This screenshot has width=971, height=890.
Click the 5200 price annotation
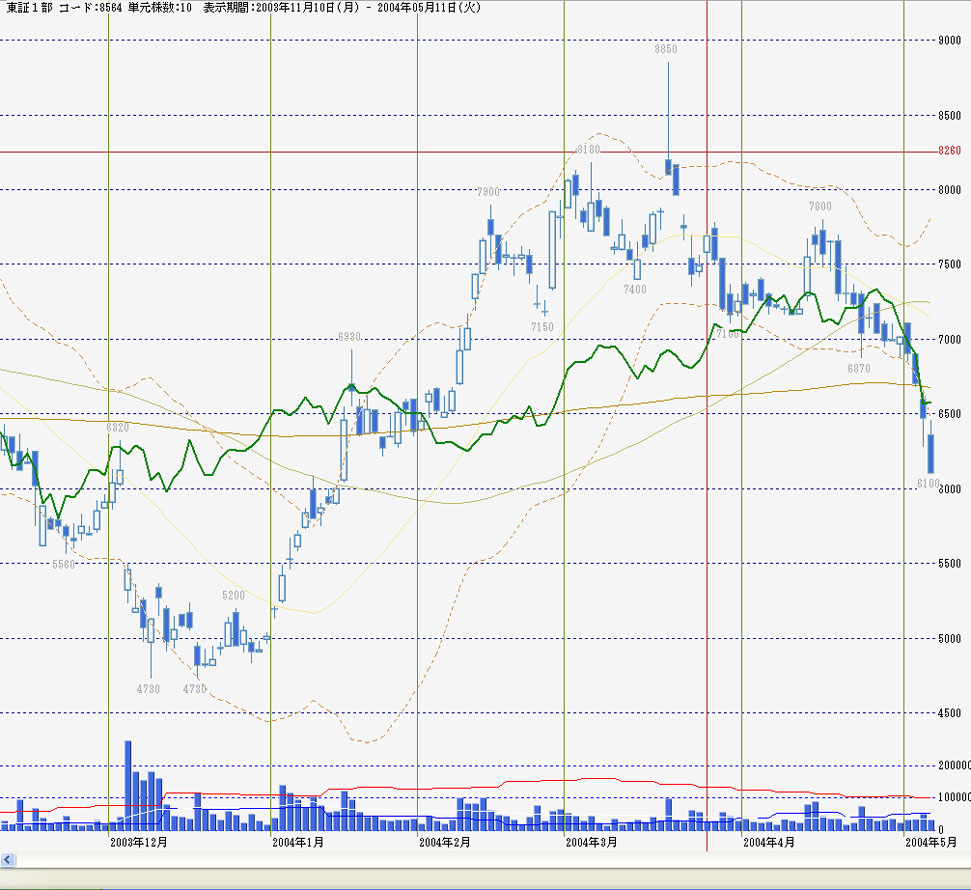pos(233,596)
